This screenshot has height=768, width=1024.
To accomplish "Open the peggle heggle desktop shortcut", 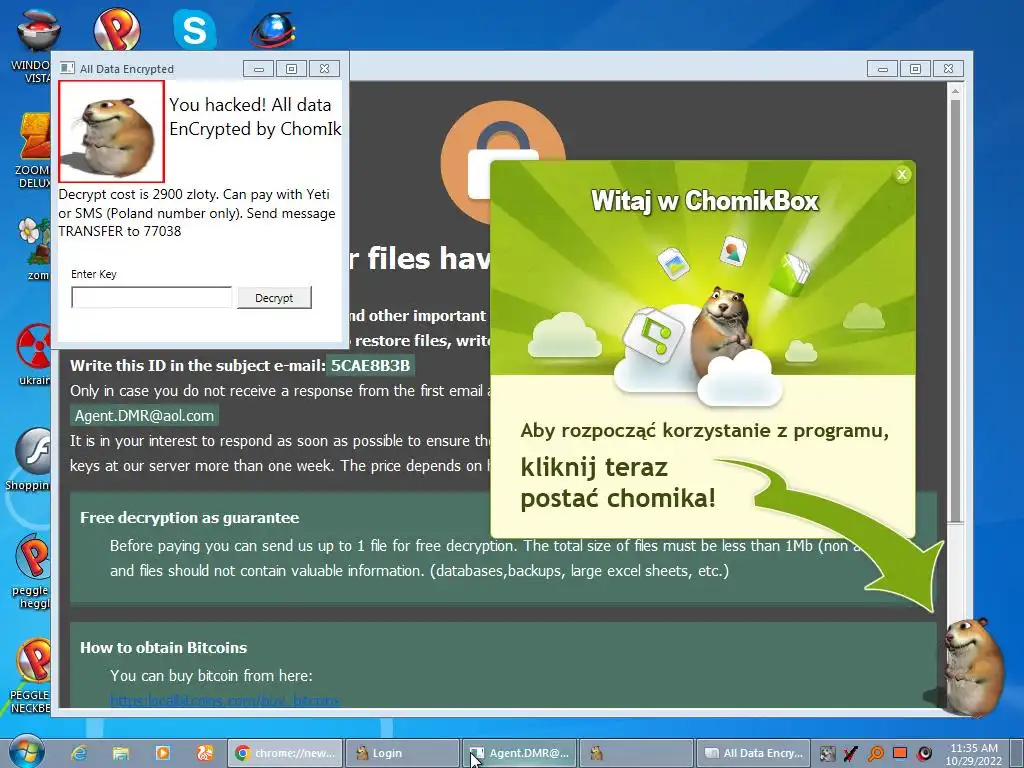I will tap(31, 571).
